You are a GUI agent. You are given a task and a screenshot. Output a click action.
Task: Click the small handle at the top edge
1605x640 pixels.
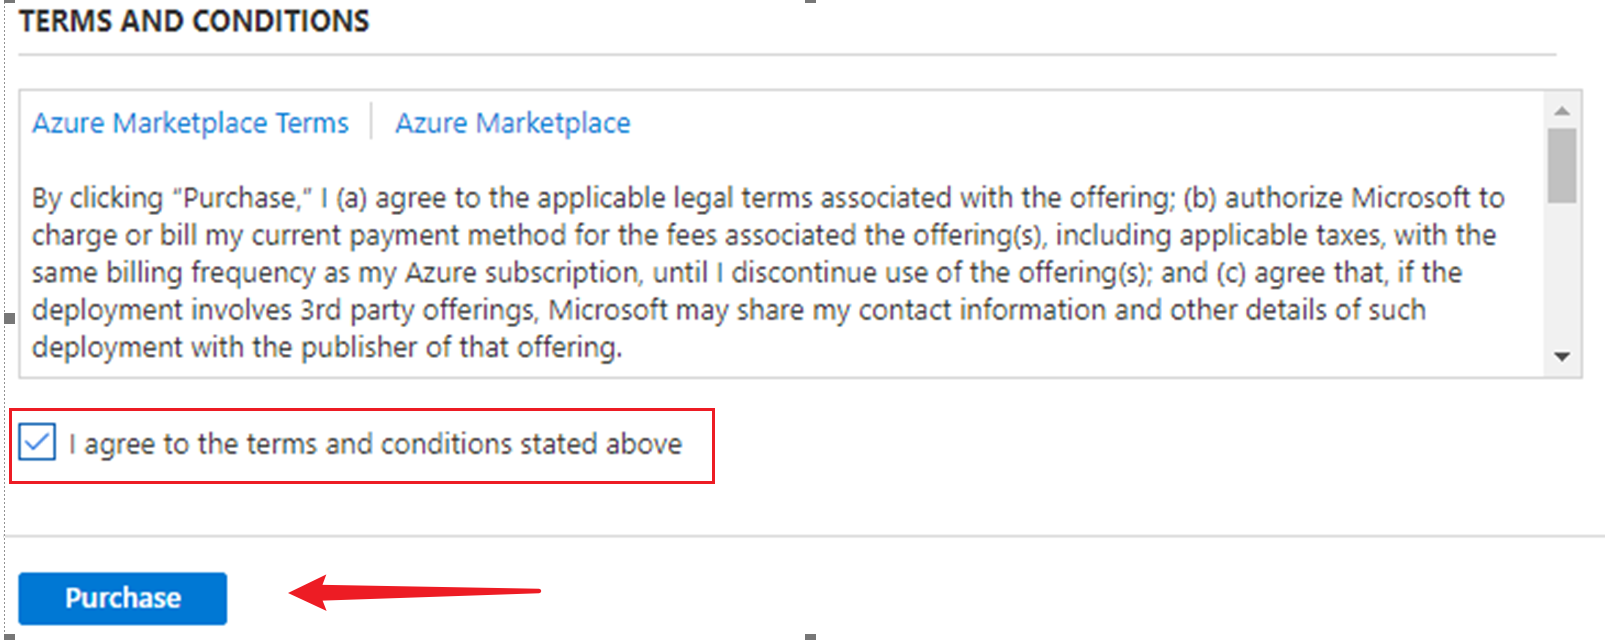point(810,2)
